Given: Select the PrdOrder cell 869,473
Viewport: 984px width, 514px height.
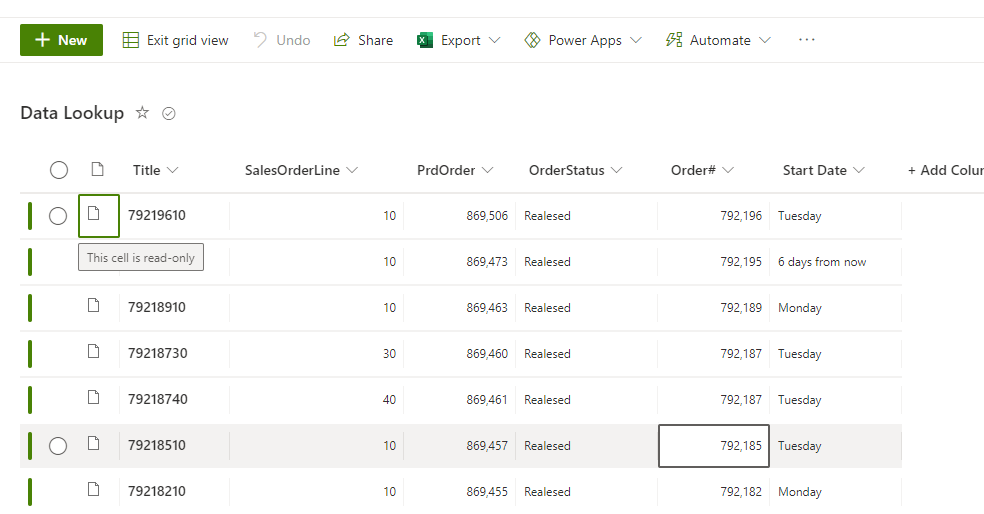Looking at the screenshot, I should [459, 262].
